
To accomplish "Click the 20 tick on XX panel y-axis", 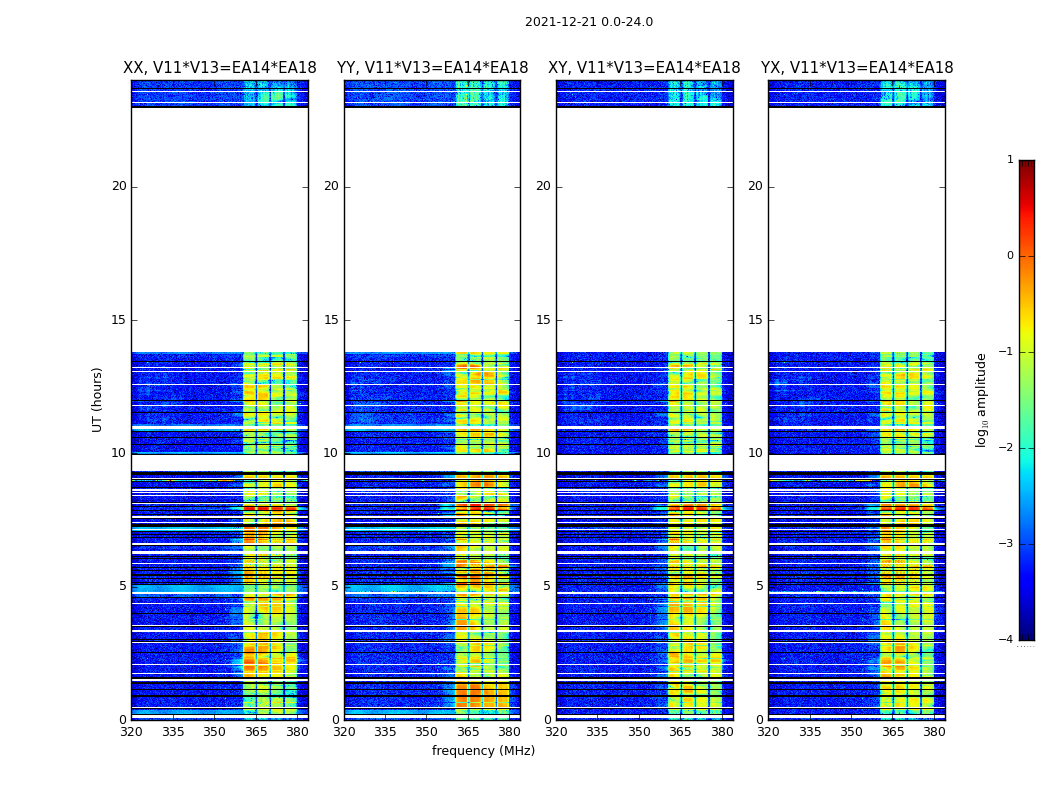I will 119,186.
